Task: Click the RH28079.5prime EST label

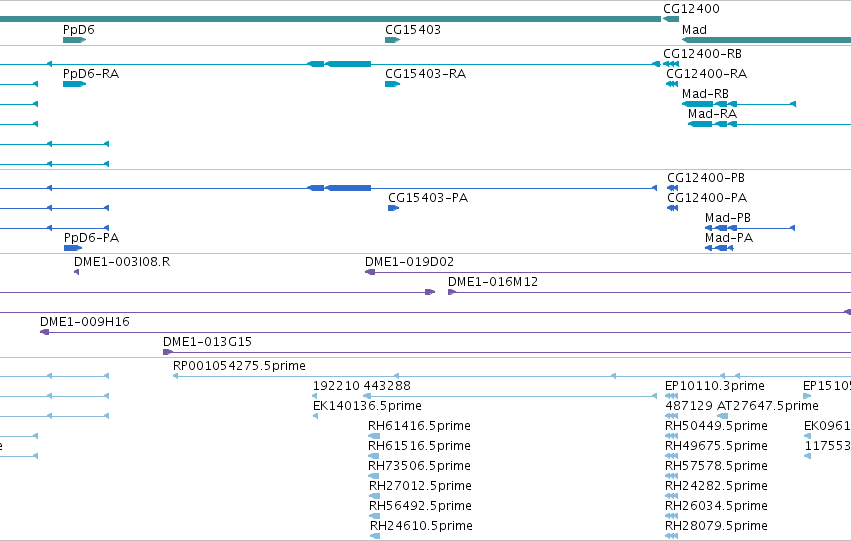Action: click(x=716, y=527)
